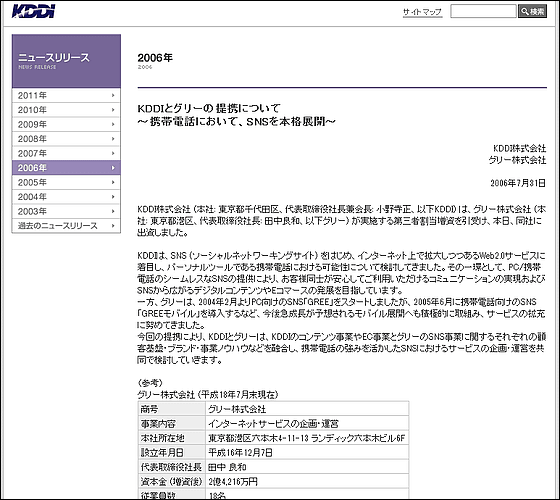560x500 pixels.
Task: Click subtitle 携帯電話において、SNSを本格展開
Action: (x=237, y=122)
